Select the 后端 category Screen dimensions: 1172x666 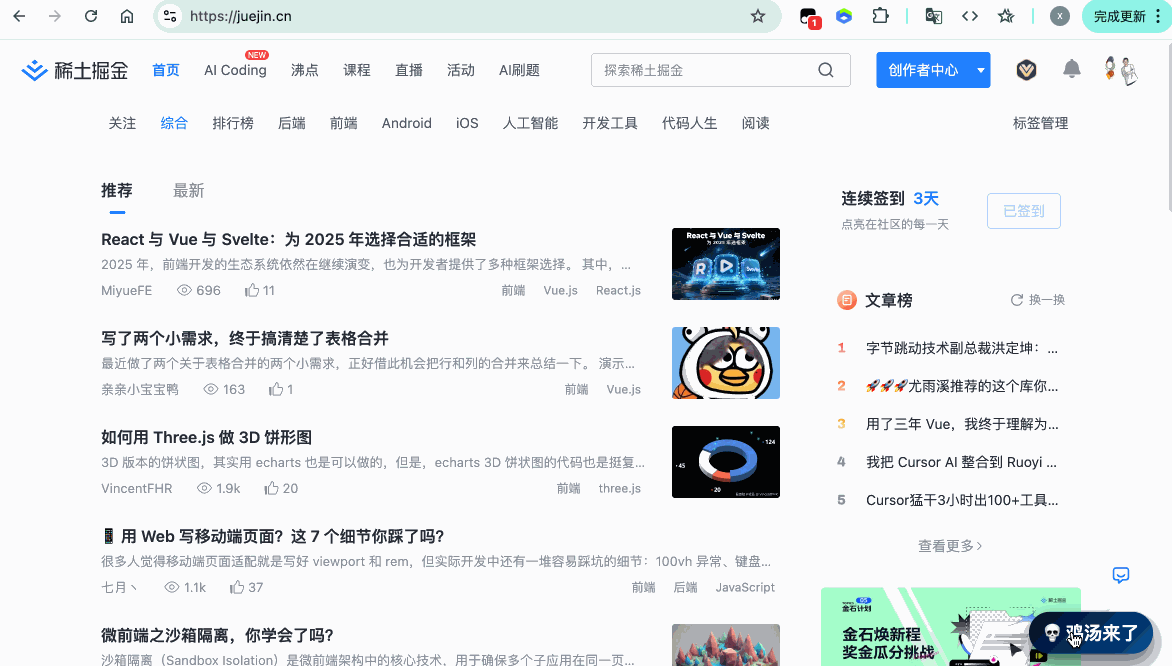coord(292,123)
